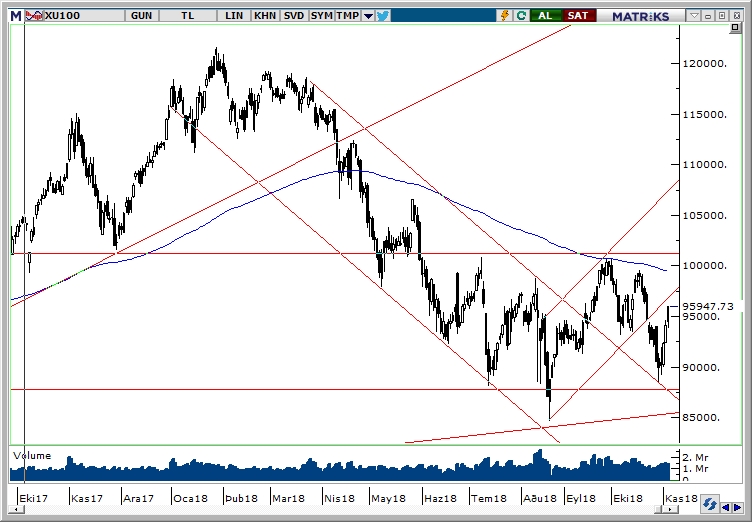The width and height of the screenshot is (752, 522).
Task: Click the SVD toolbar button
Action: pyautogui.click(x=294, y=16)
